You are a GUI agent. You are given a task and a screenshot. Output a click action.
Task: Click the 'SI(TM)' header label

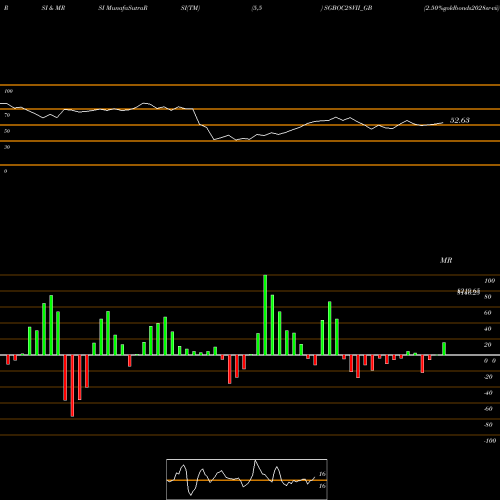pos(190,8)
